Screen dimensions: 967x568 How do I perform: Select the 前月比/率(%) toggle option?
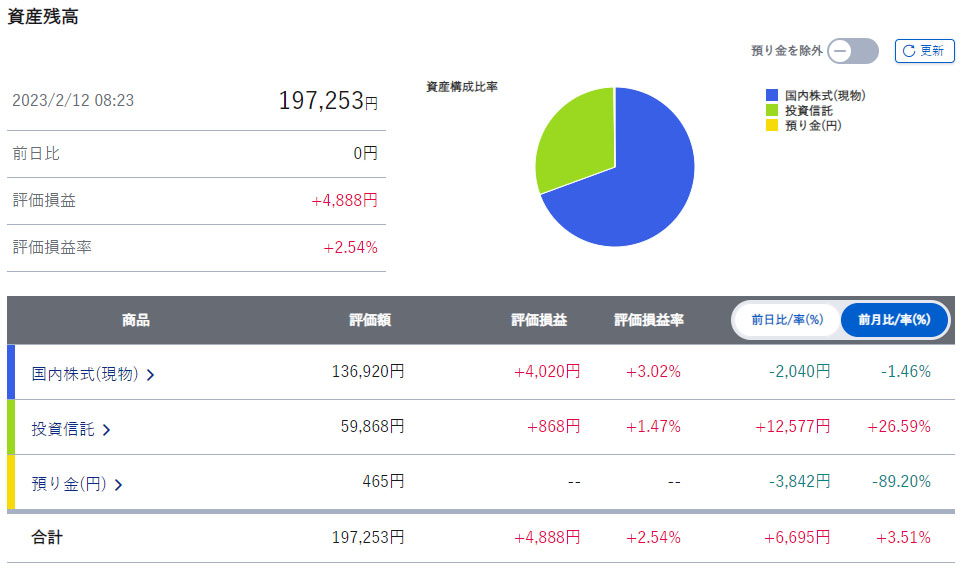click(893, 320)
